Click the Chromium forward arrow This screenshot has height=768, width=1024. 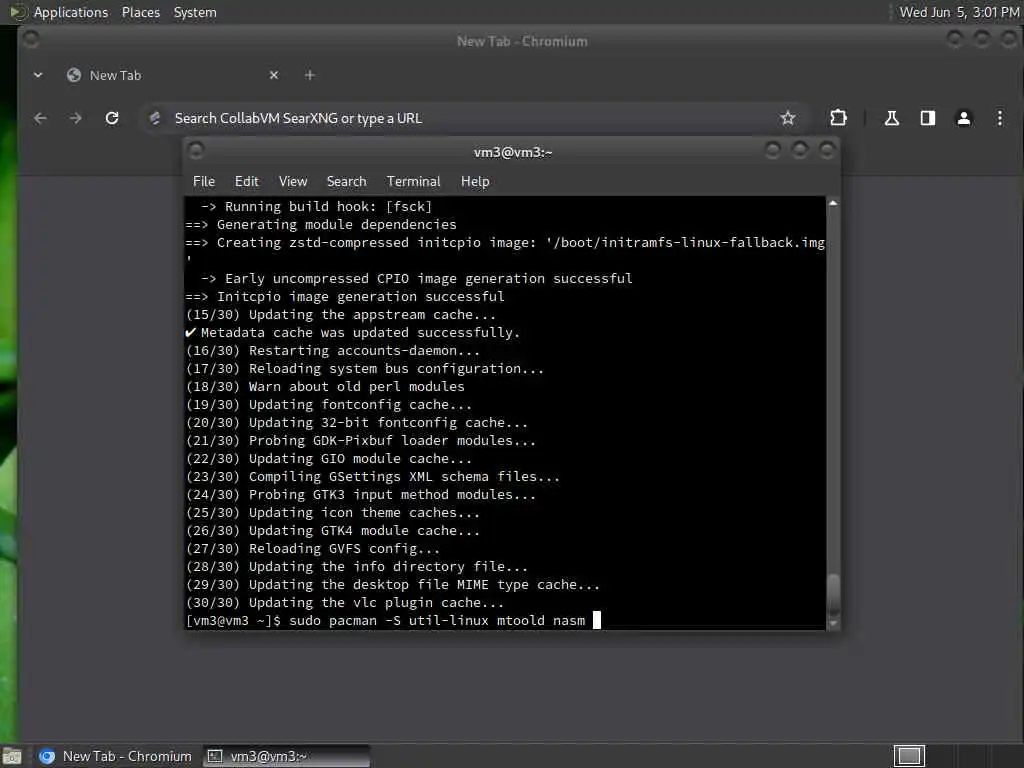76,118
